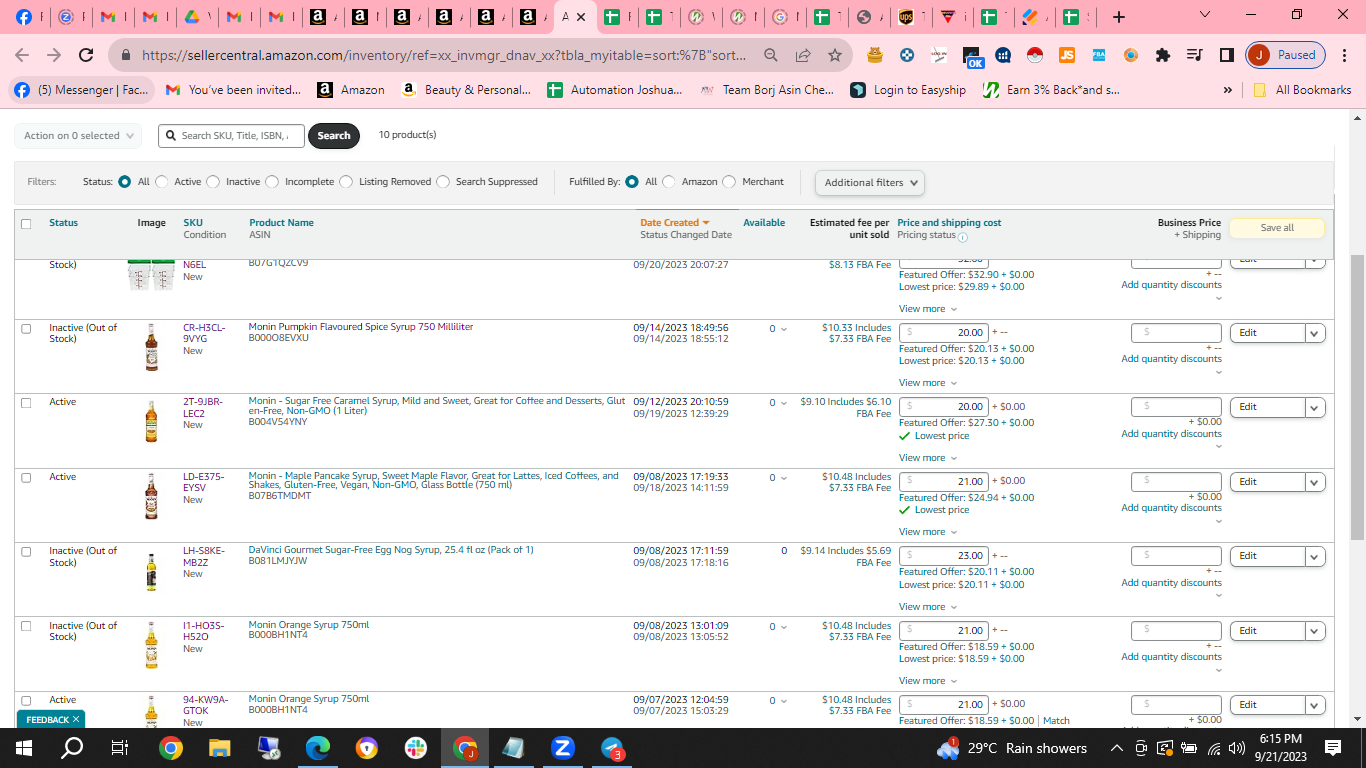This screenshot has width=1366, height=768.
Task: Go back to the previous page
Action: tap(22, 56)
